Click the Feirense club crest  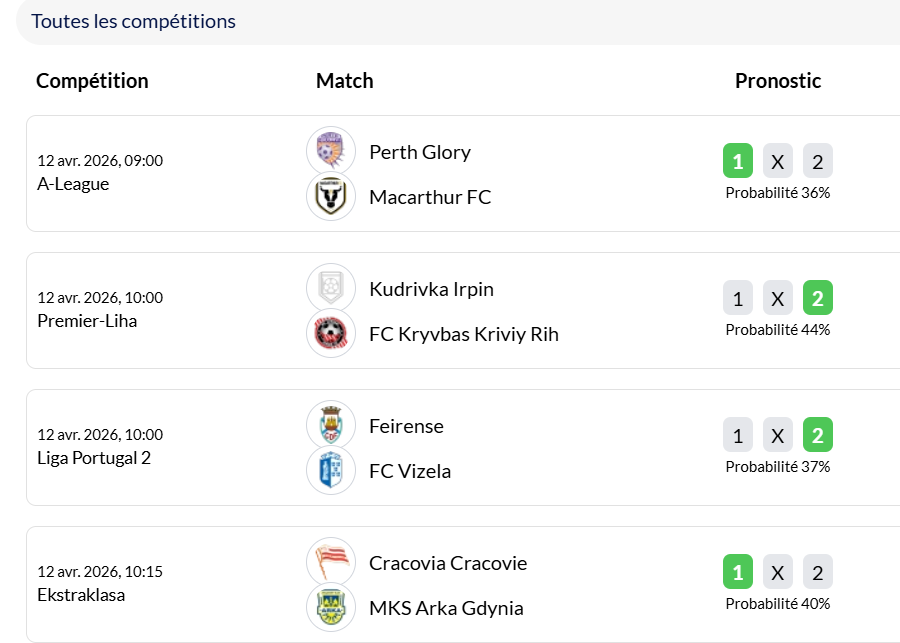(331, 425)
